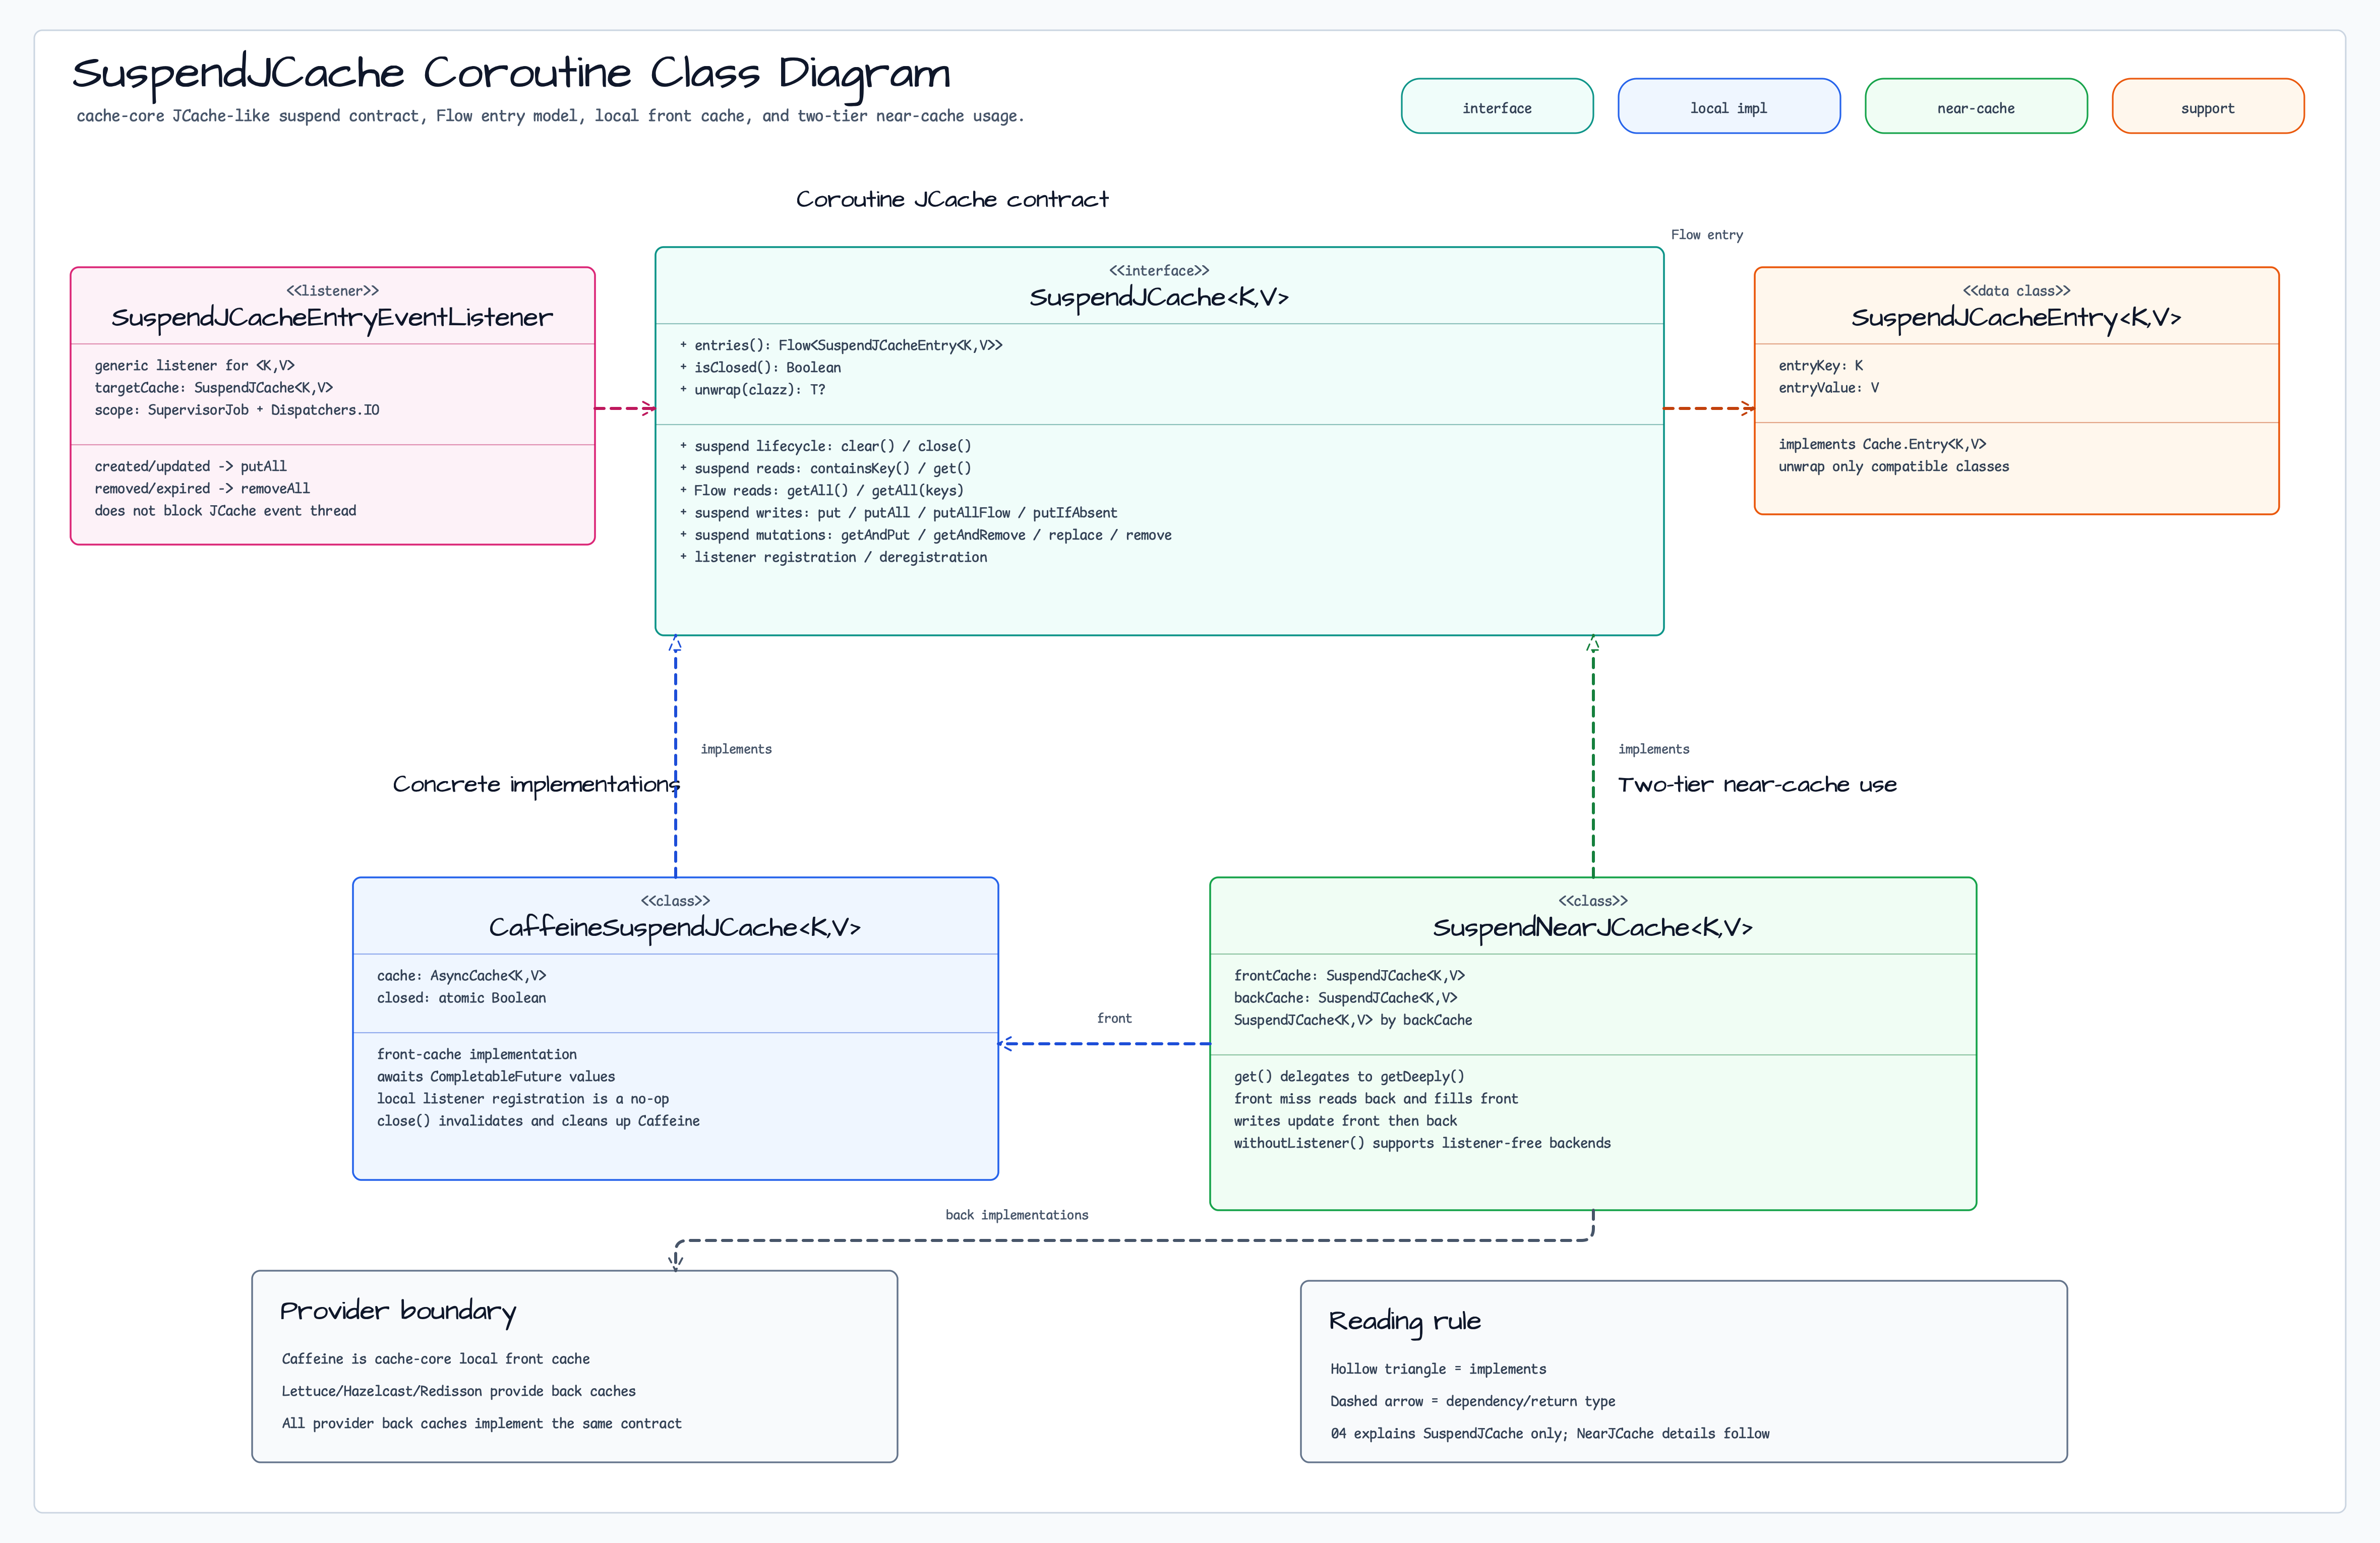Screen dimensions: 2380x1543
Task: Select the 'SuspendJCacheEntry<K,V>' class title
Action: (x=2016, y=318)
